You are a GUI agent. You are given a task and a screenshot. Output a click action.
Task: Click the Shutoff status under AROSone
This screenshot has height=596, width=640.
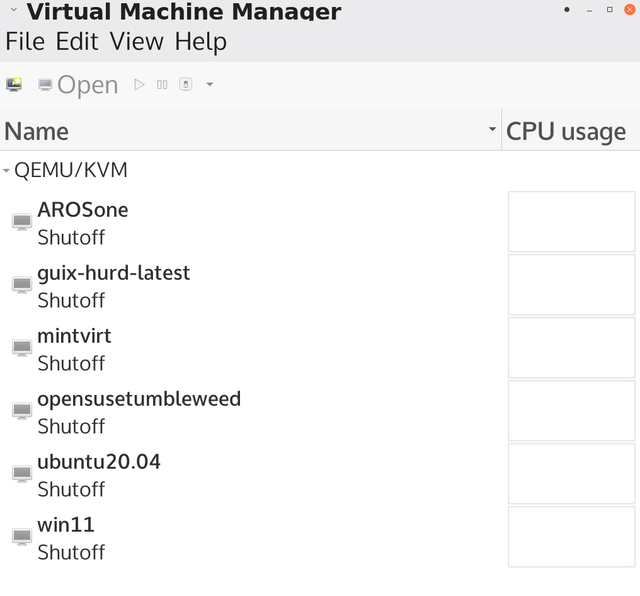pos(71,238)
